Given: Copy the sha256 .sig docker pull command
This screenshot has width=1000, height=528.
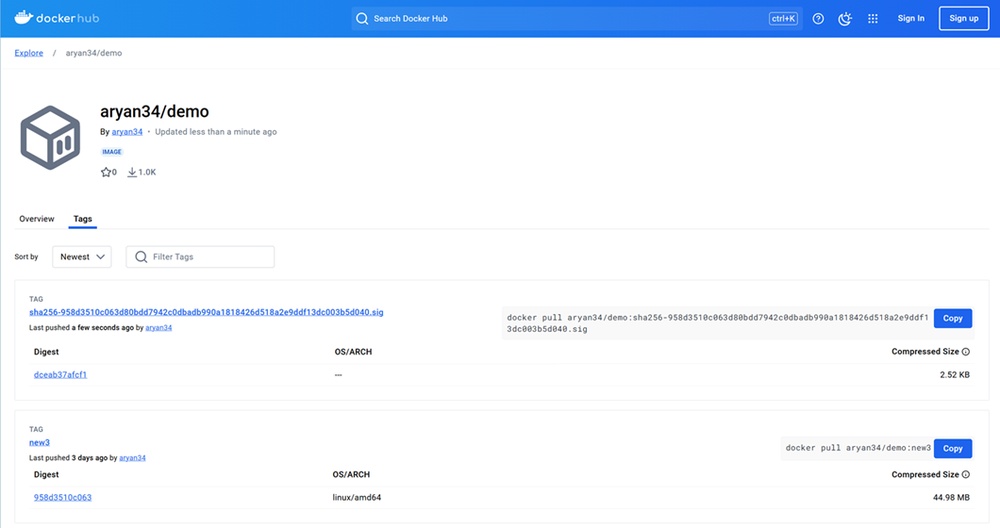Looking at the screenshot, I should point(953,318).
